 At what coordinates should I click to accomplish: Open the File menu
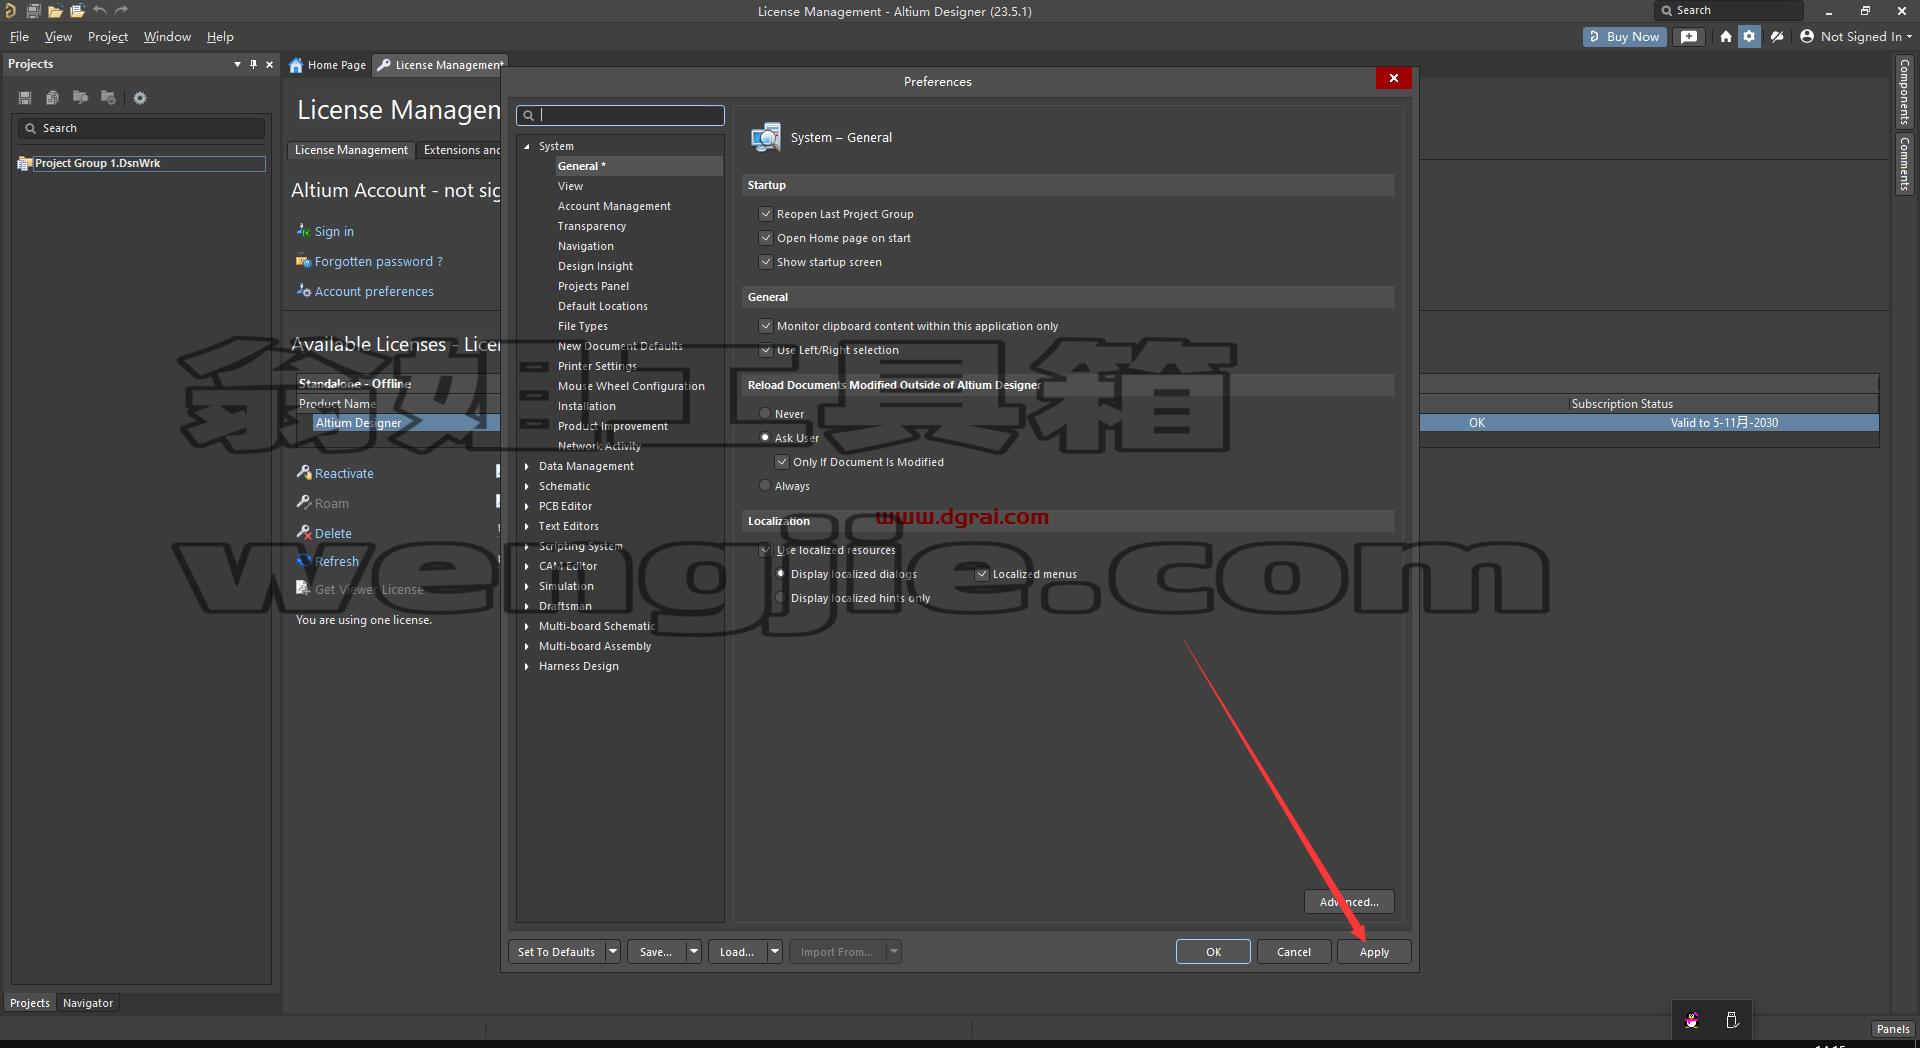click(19, 37)
